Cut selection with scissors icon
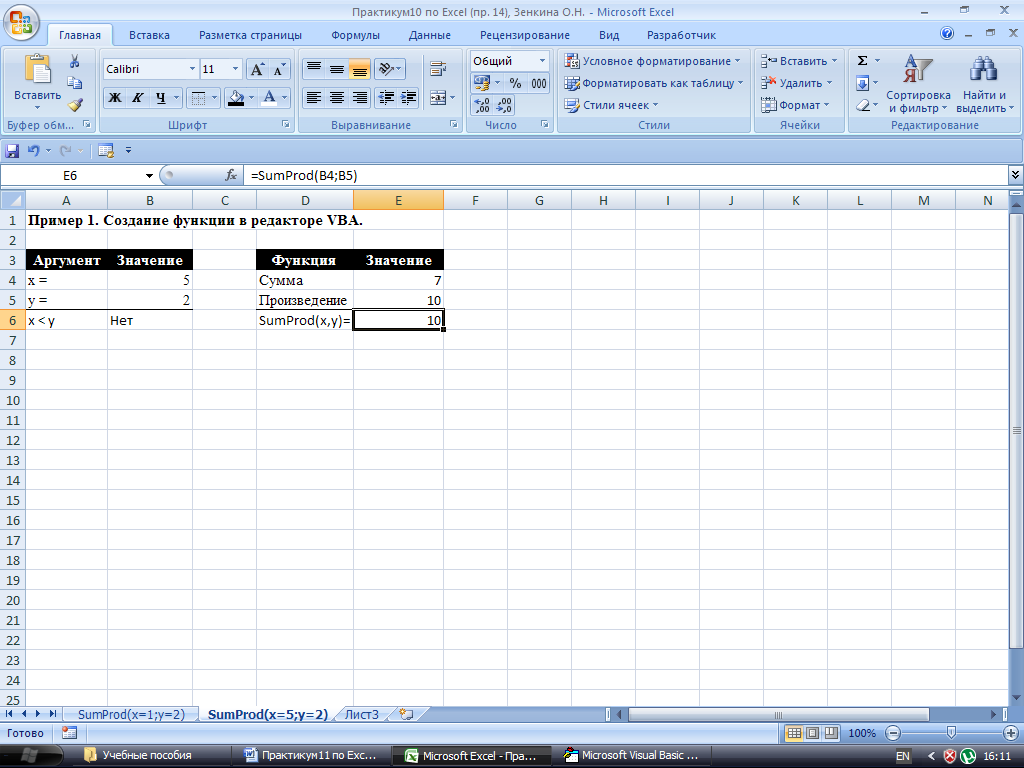 (74, 61)
